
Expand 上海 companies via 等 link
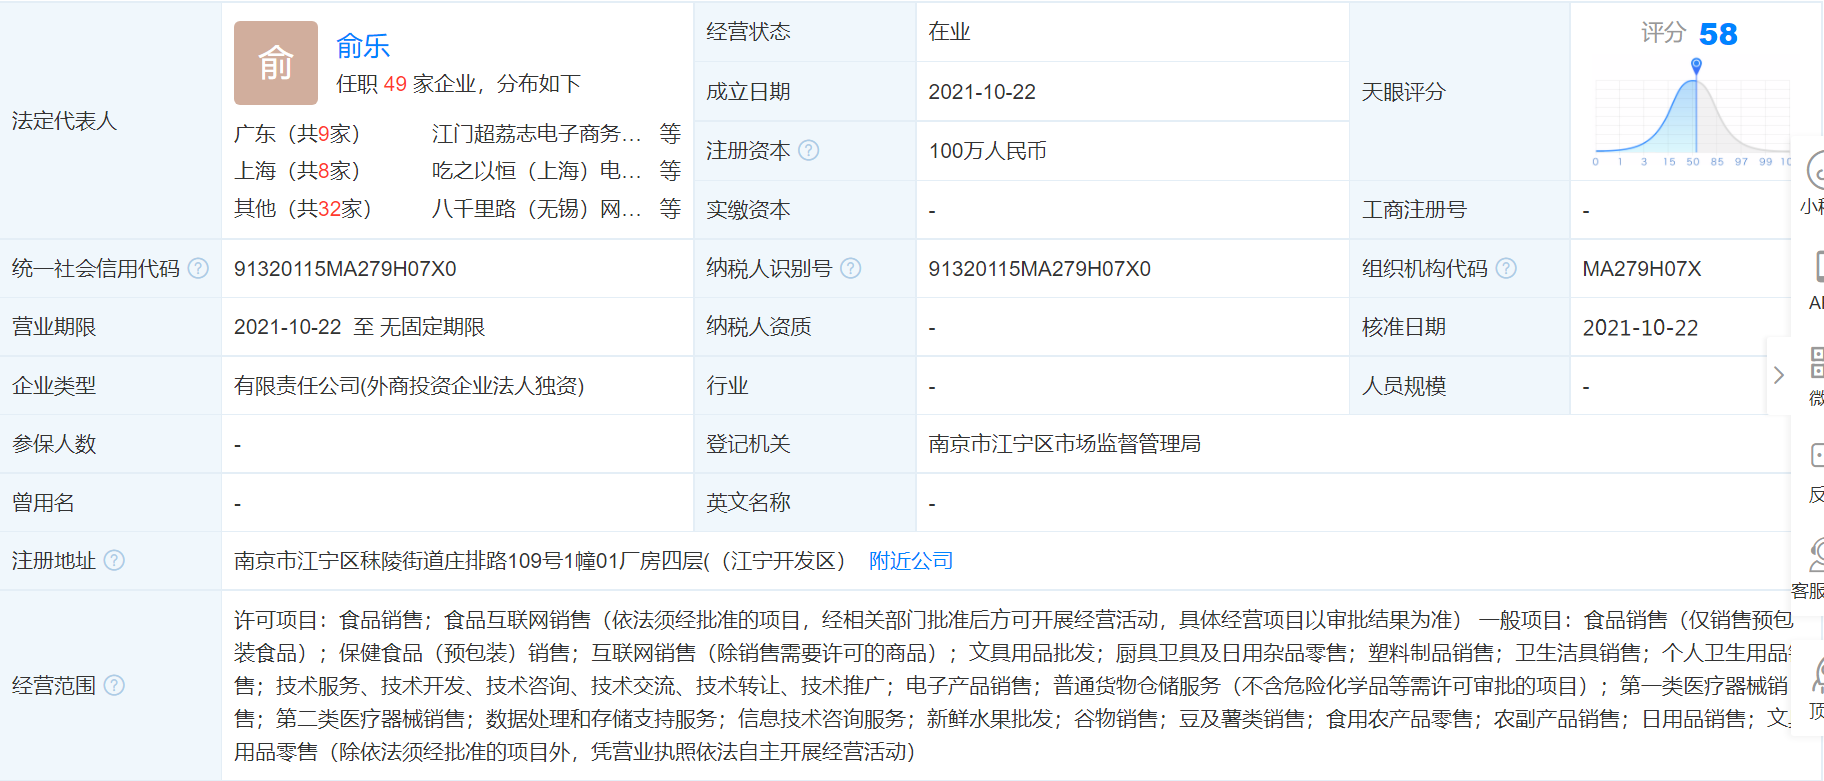(x=670, y=171)
